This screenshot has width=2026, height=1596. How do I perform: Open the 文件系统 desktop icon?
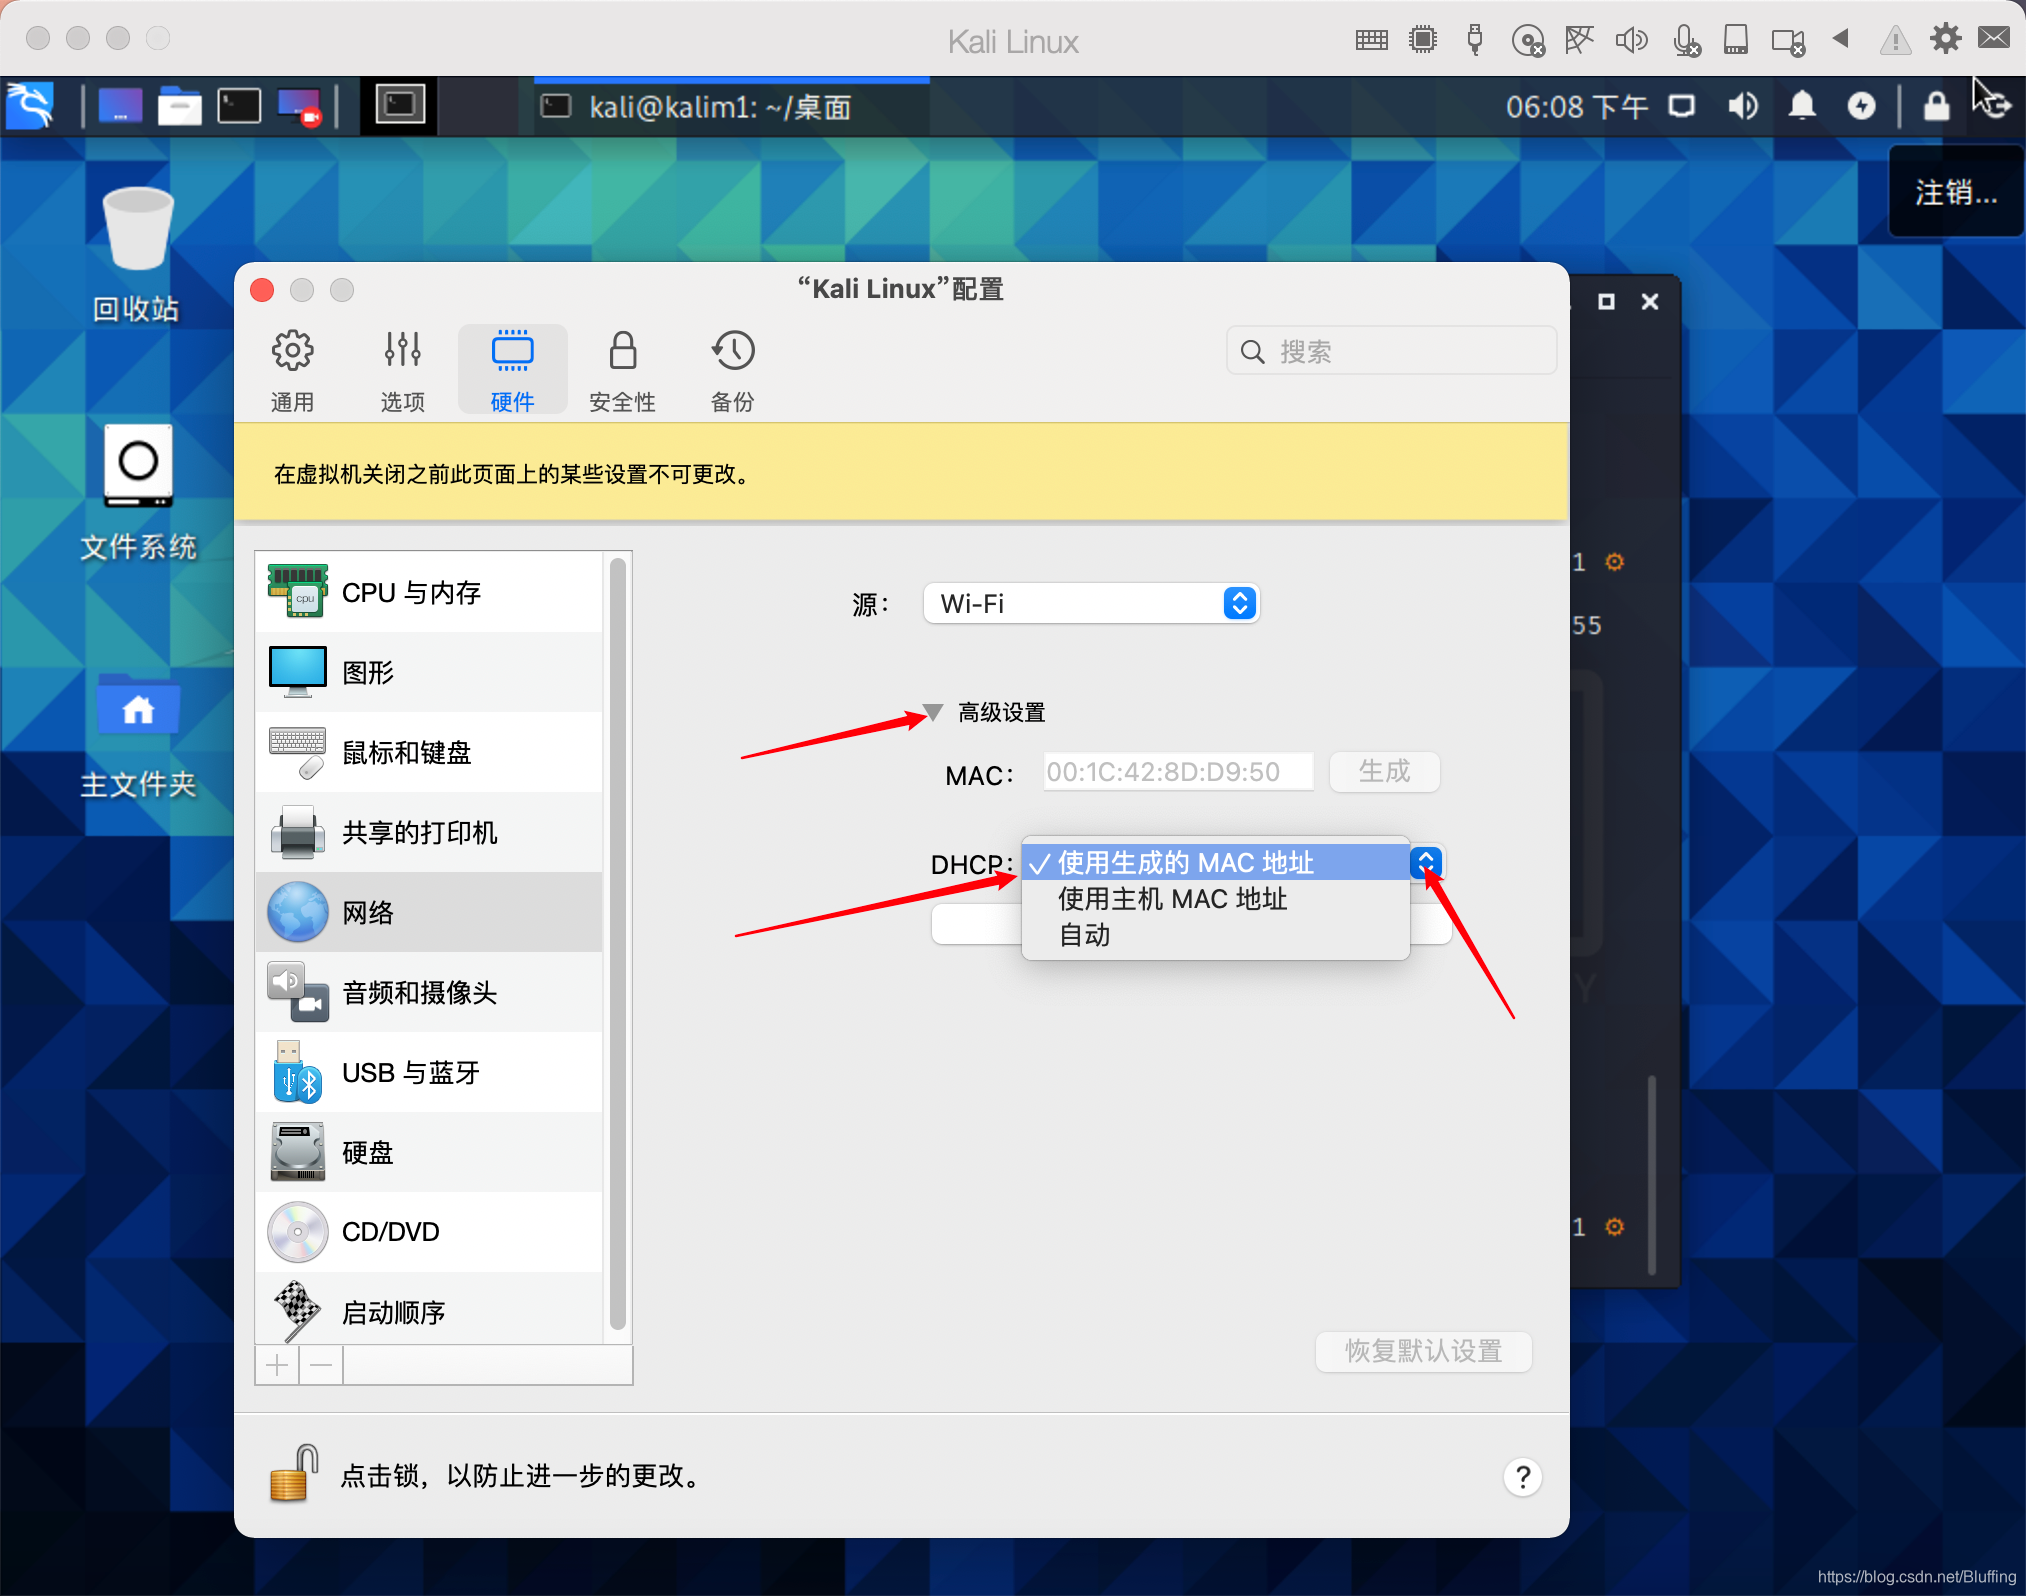(x=138, y=492)
